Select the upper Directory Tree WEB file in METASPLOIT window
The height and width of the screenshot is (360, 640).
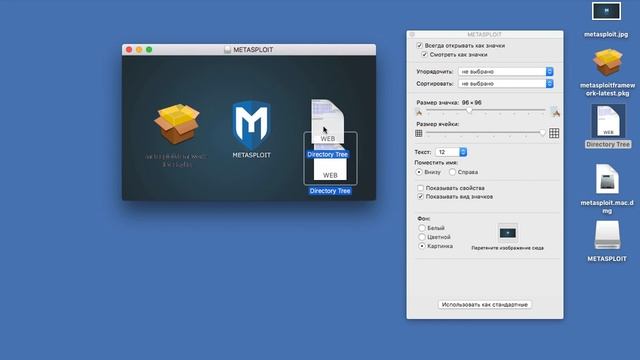[x=327, y=121]
